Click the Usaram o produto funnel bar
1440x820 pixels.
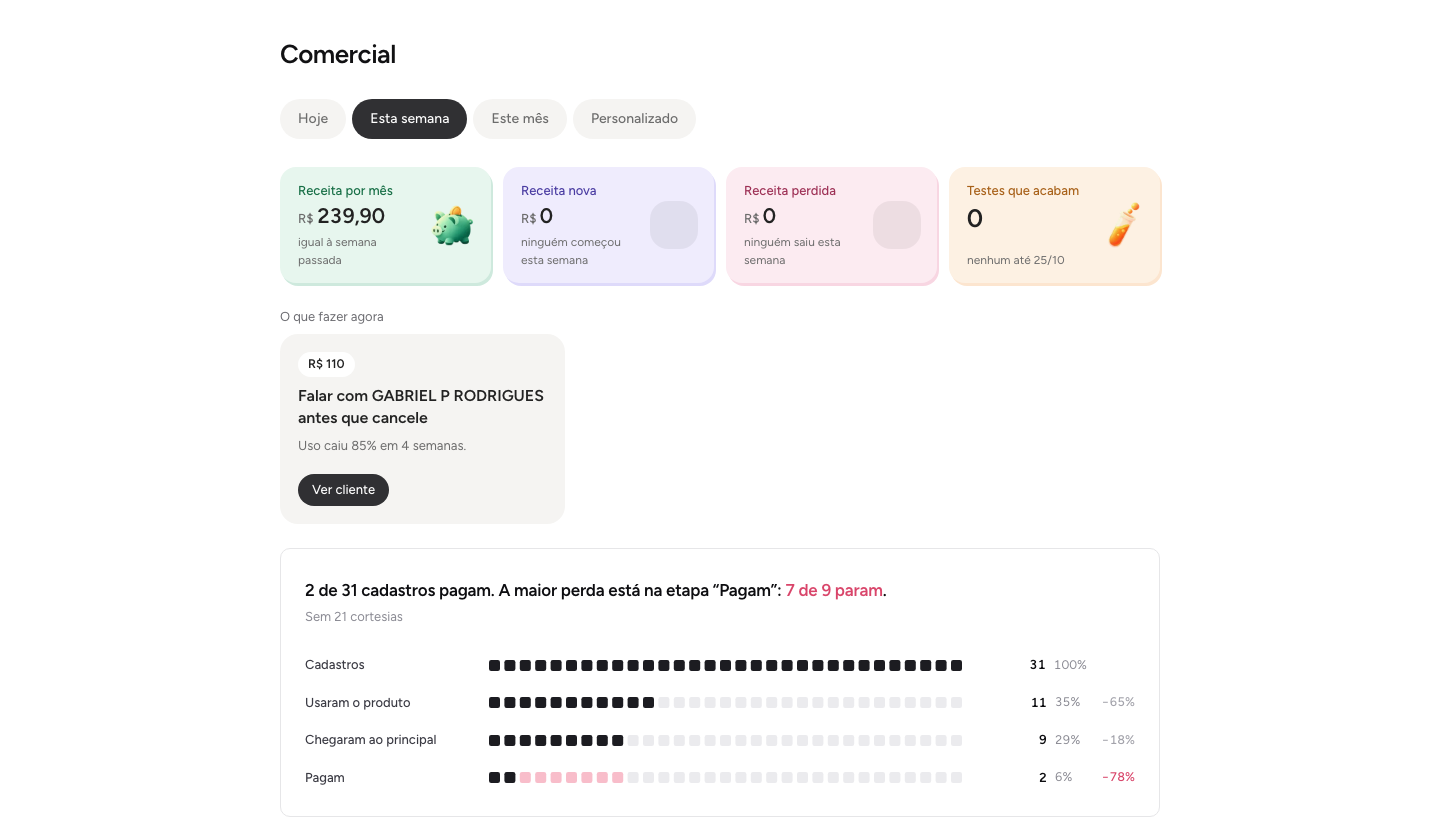click(725, 702)
